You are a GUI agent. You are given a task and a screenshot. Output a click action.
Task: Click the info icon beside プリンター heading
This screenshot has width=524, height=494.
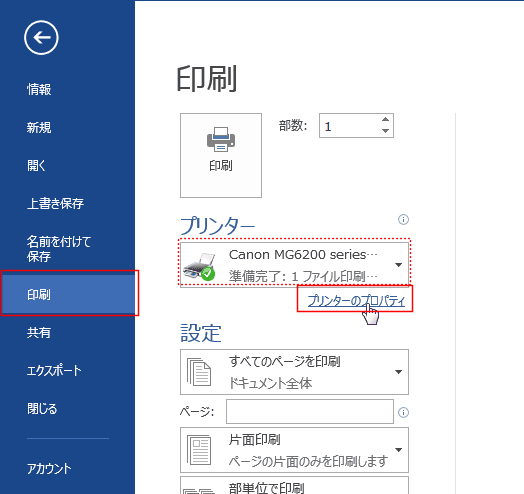(x=403, y=220)
